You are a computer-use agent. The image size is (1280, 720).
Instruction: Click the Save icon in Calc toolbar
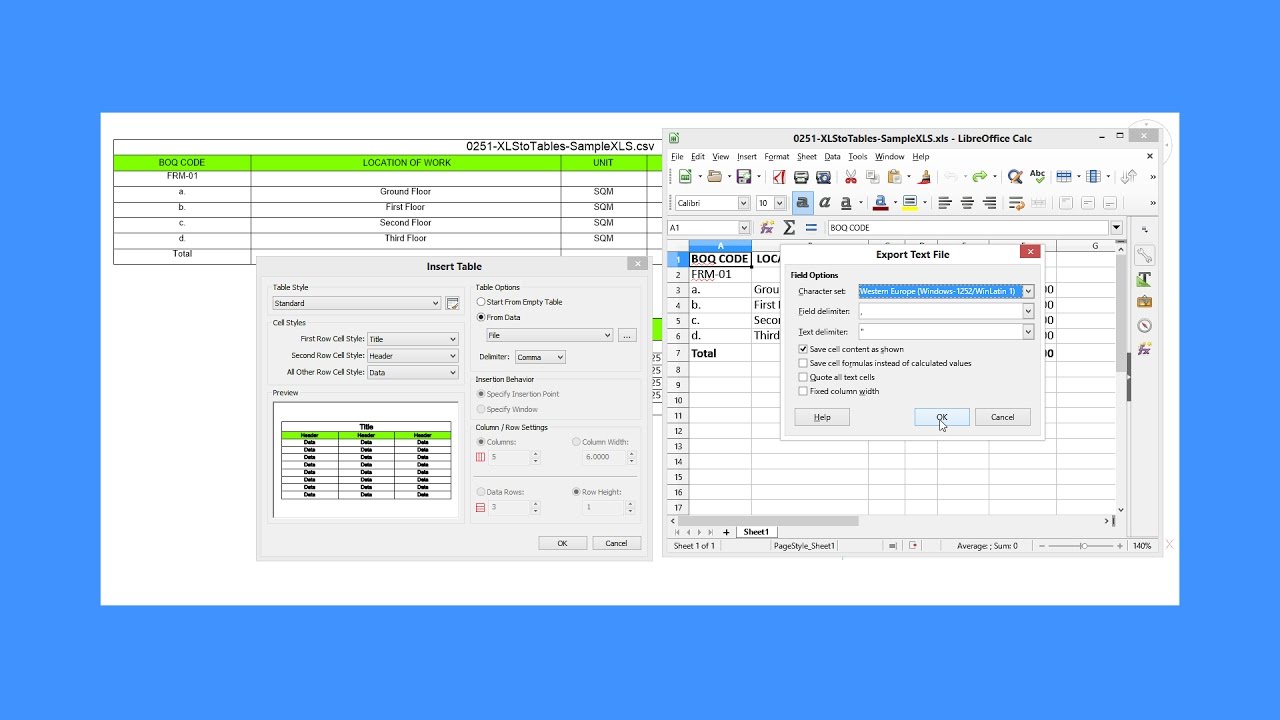click(743, 177)
